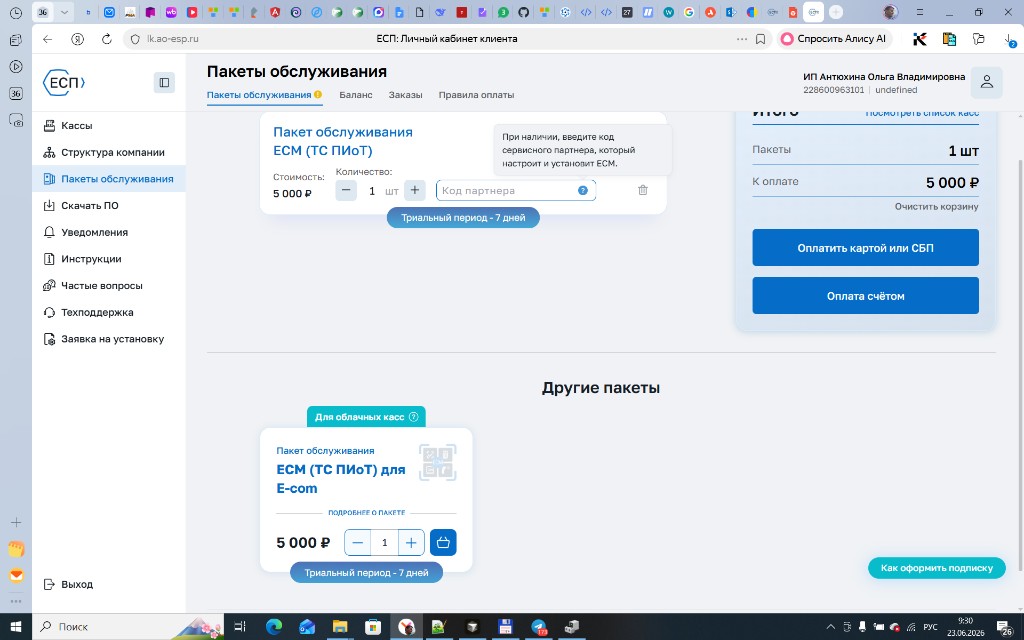Click quantity field of E-com package
The height and width of the screenshot is (640, 1024).
(384, 543)
